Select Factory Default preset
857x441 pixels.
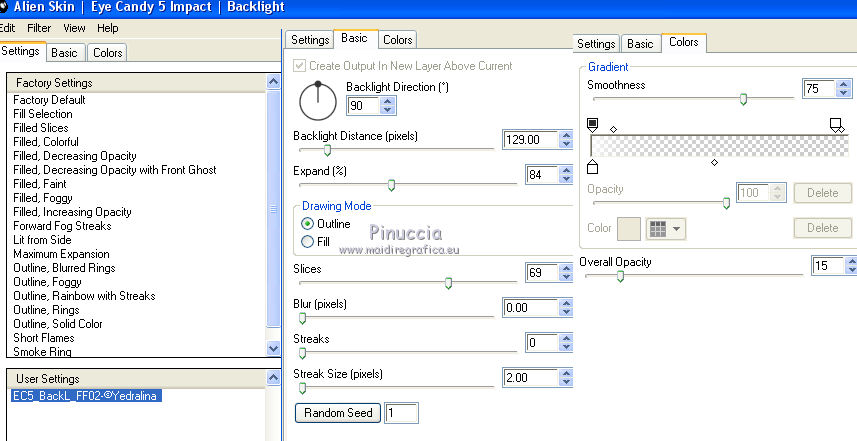pos(49,100)
